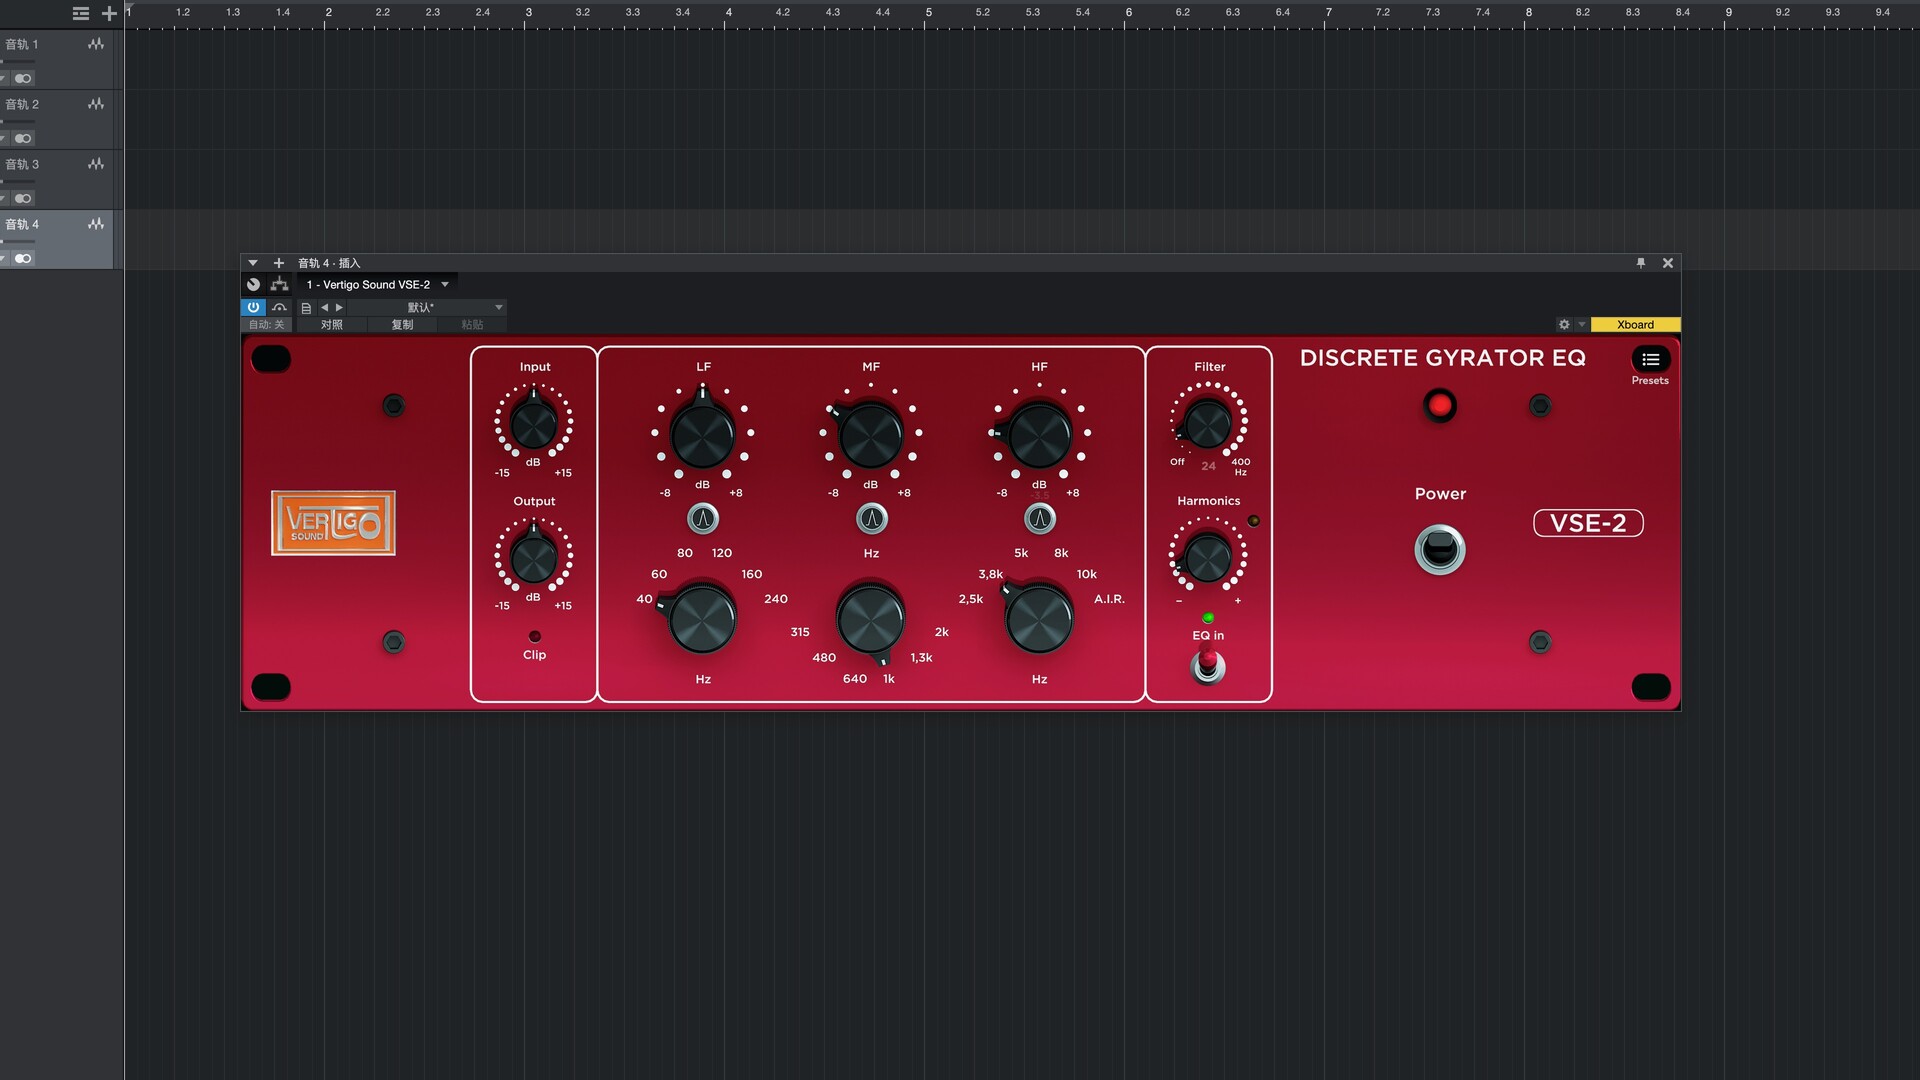Screen dimensions: 1920x1080
Task: Add a new track with plus icon
Action: click(x=109, y=13)
